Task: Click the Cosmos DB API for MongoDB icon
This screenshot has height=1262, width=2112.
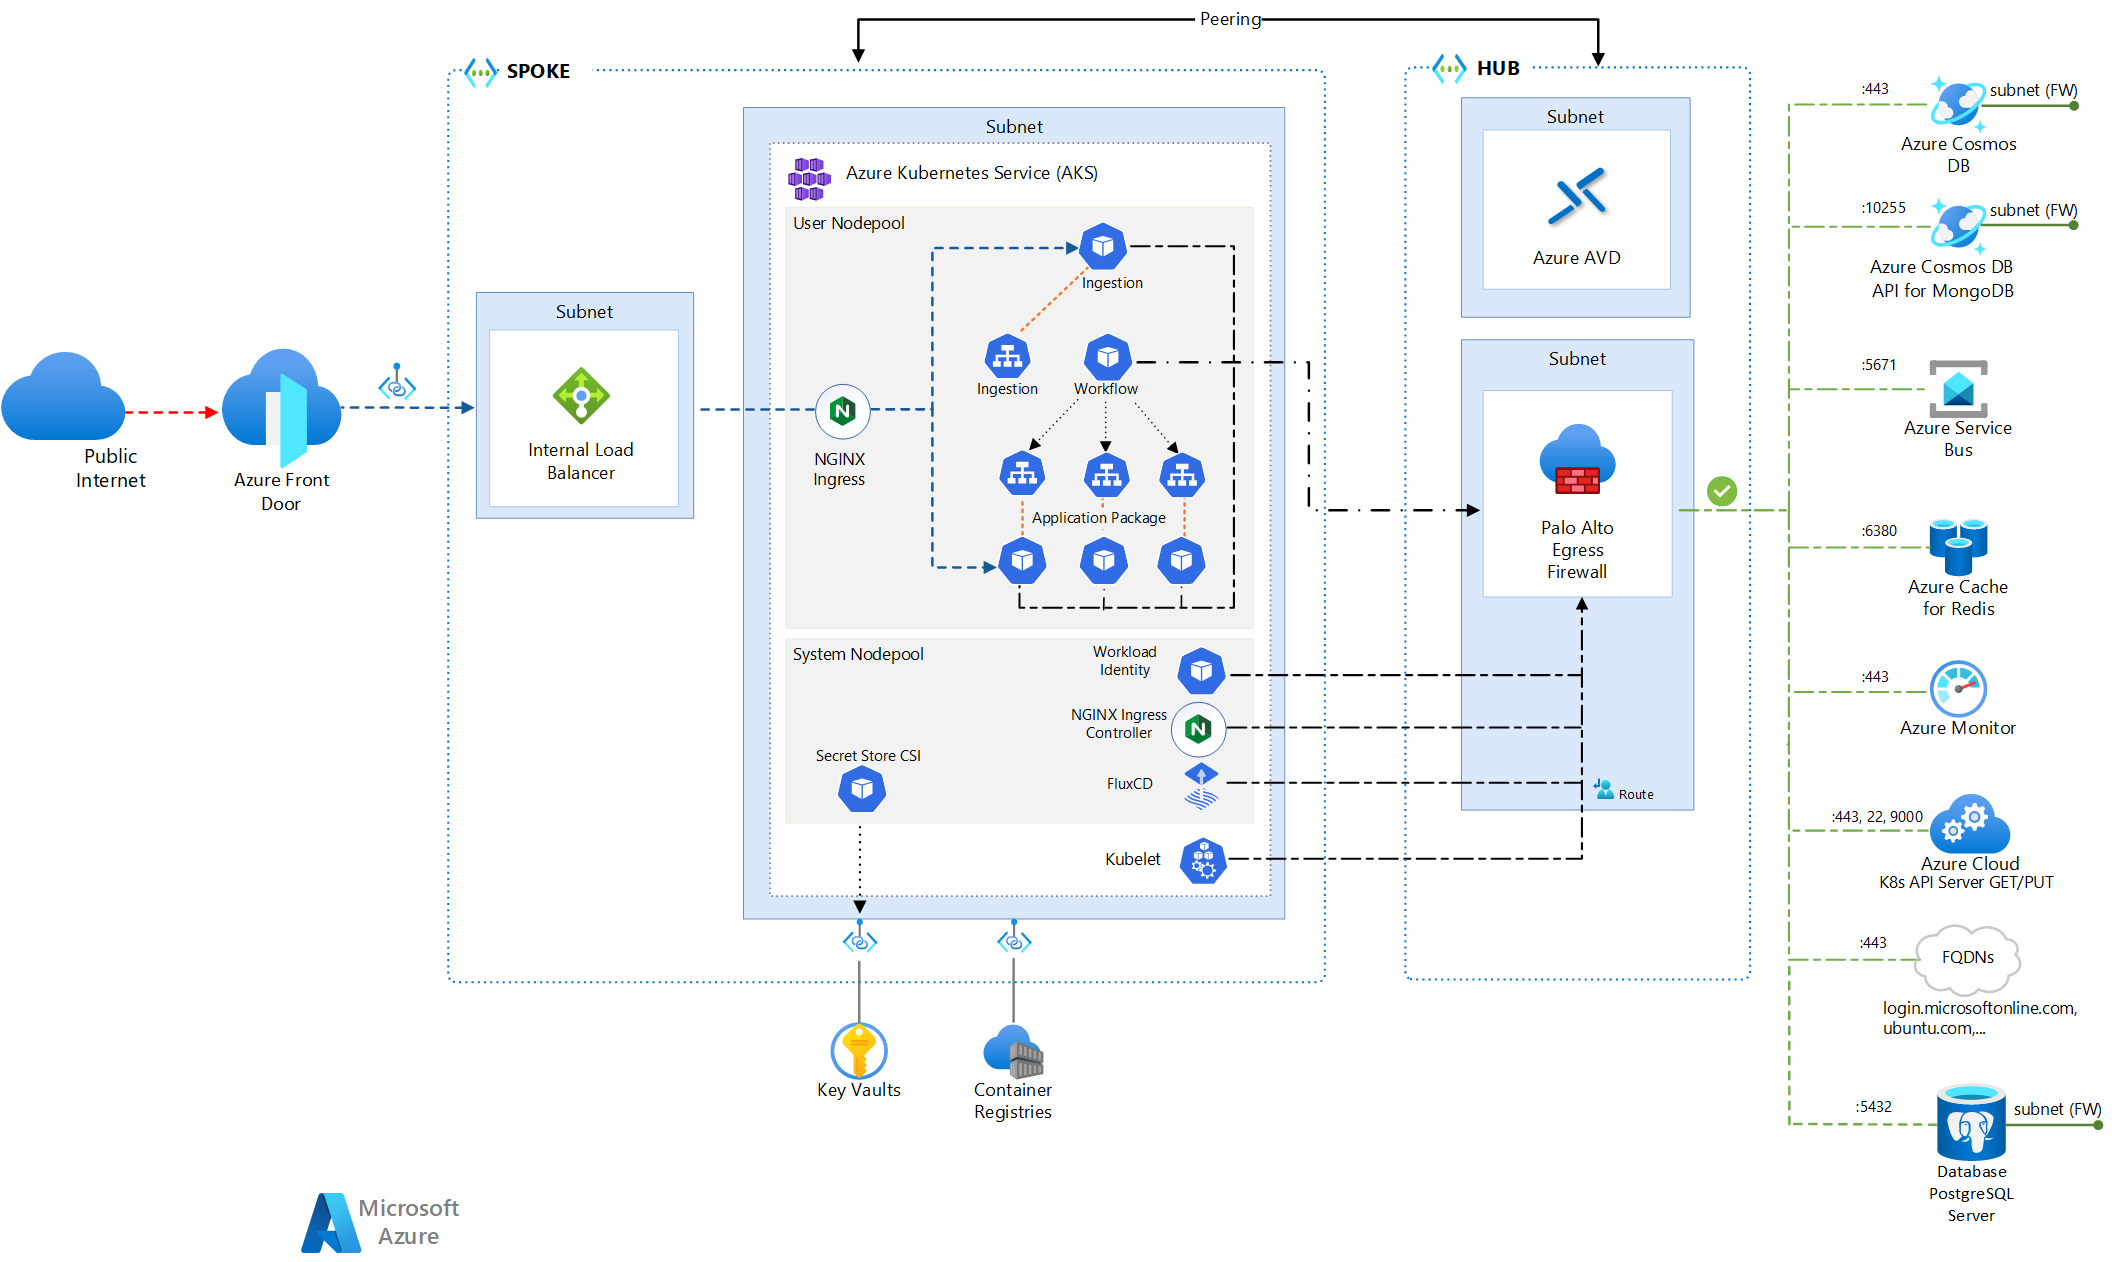Action: [1958, 226]
